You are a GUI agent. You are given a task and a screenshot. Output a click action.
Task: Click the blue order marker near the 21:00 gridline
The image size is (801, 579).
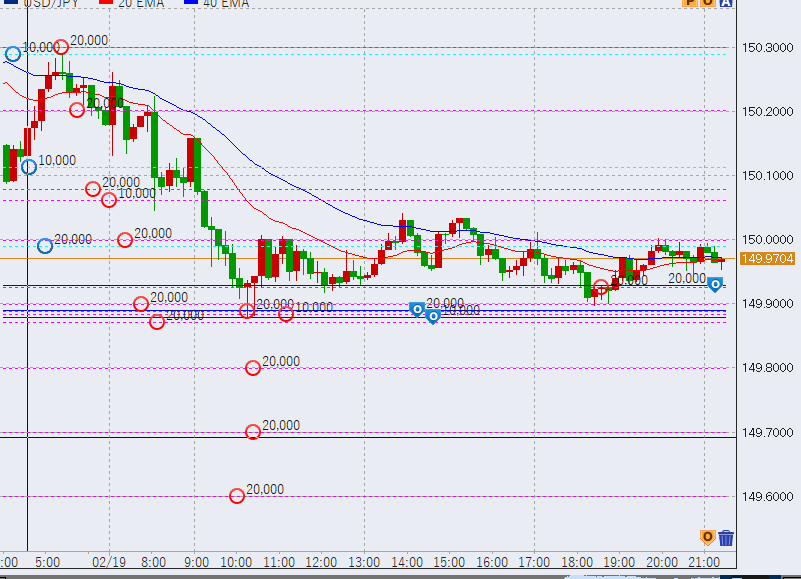[x=716, y=285]
